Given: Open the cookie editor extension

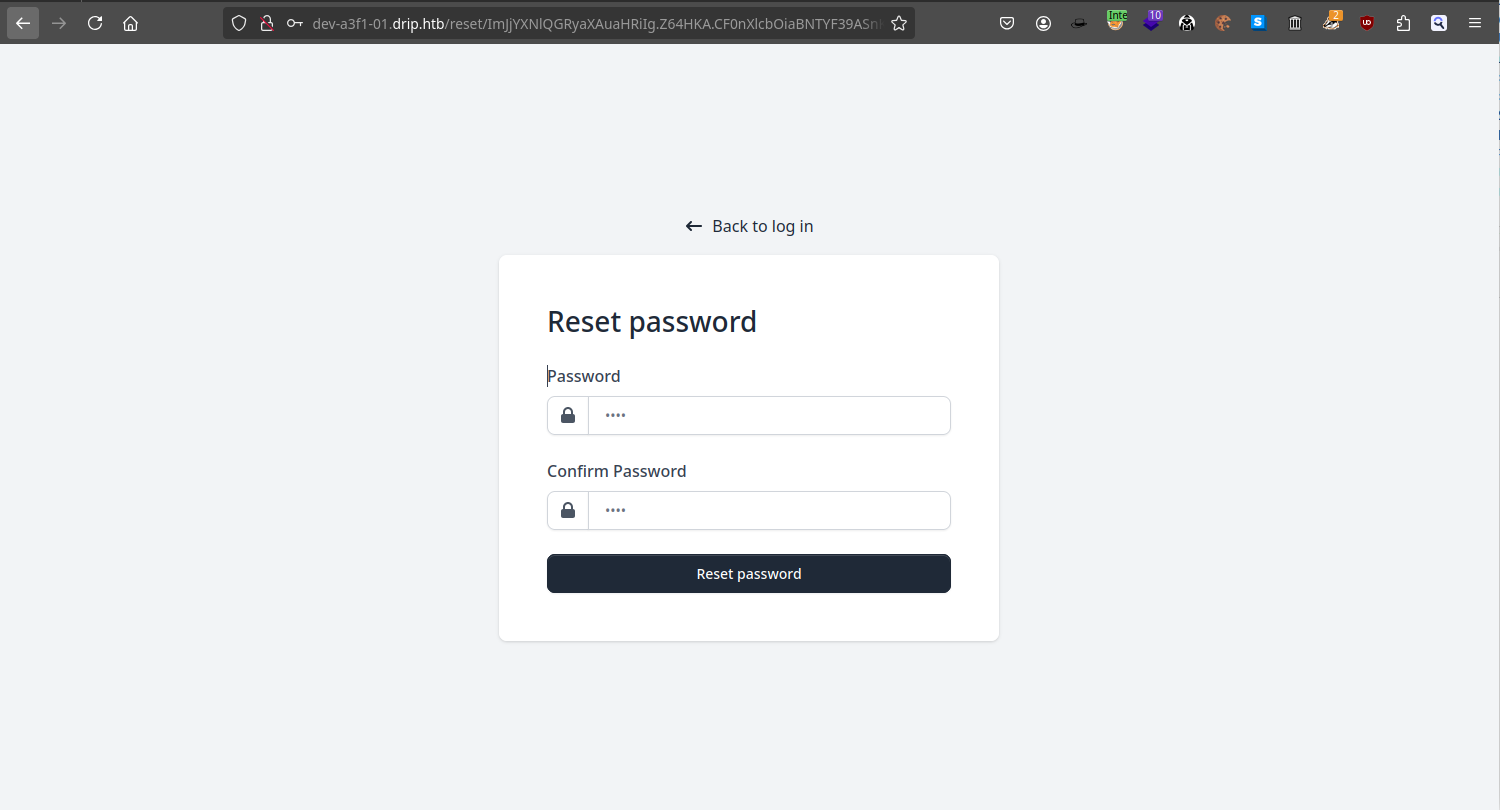Looking at the screenshot, I should (1223, 23).
